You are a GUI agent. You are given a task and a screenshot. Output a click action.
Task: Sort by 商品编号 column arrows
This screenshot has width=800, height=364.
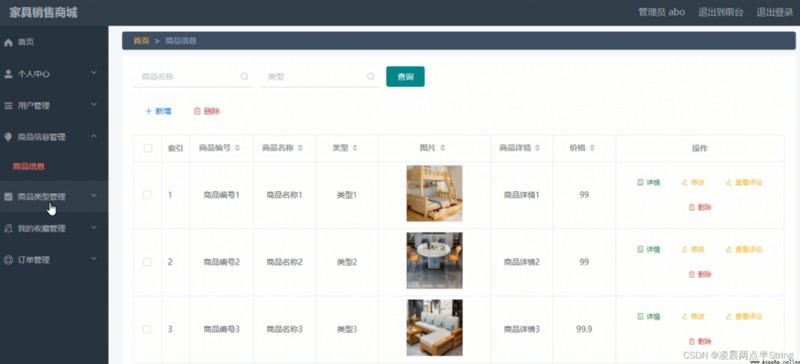pos(237,148)
